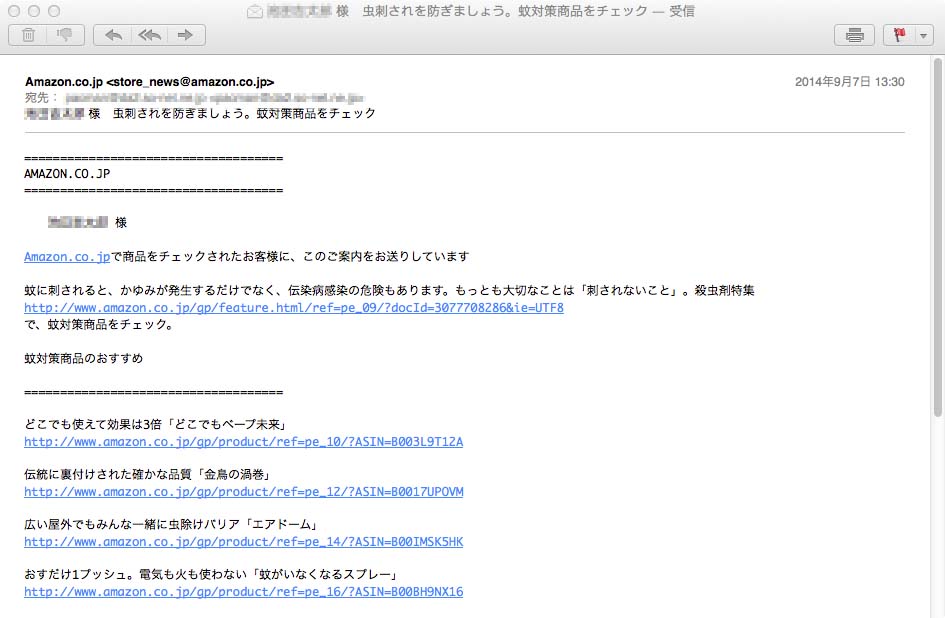The height and width of the screenshot is (618, 945).
Task: Mark message as junk with thumbs-down icon
Action: [x=65, y=35]
